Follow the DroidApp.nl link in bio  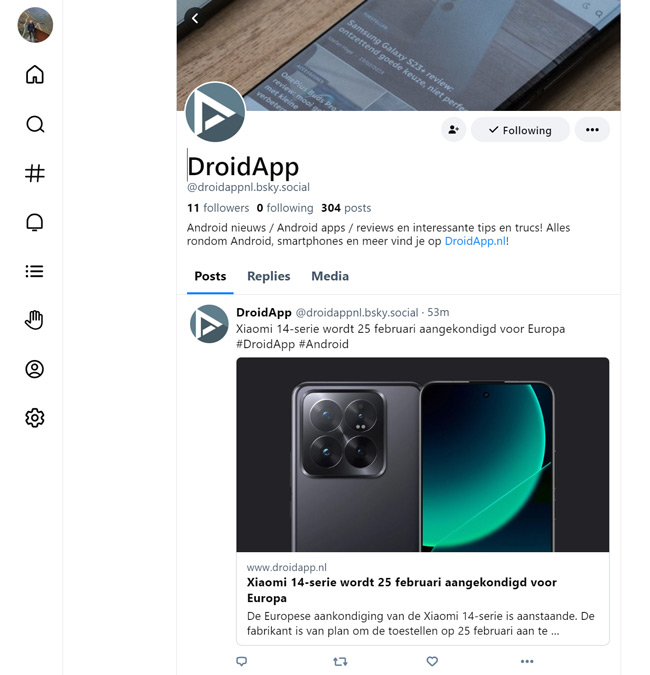click(x=475, y=241)
